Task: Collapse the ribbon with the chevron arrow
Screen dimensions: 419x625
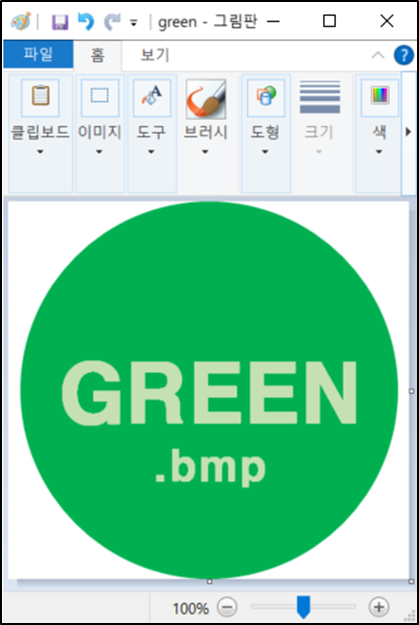Action: pos(378,55)
